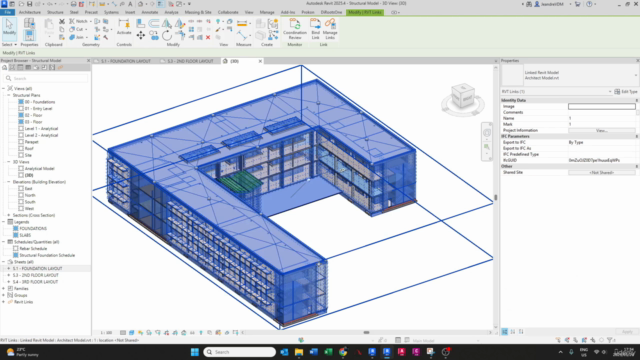Toggle the 00 - Foundations view checkbox
The image size is (640, 360).
pyautogui.click(x=21, y=102)
